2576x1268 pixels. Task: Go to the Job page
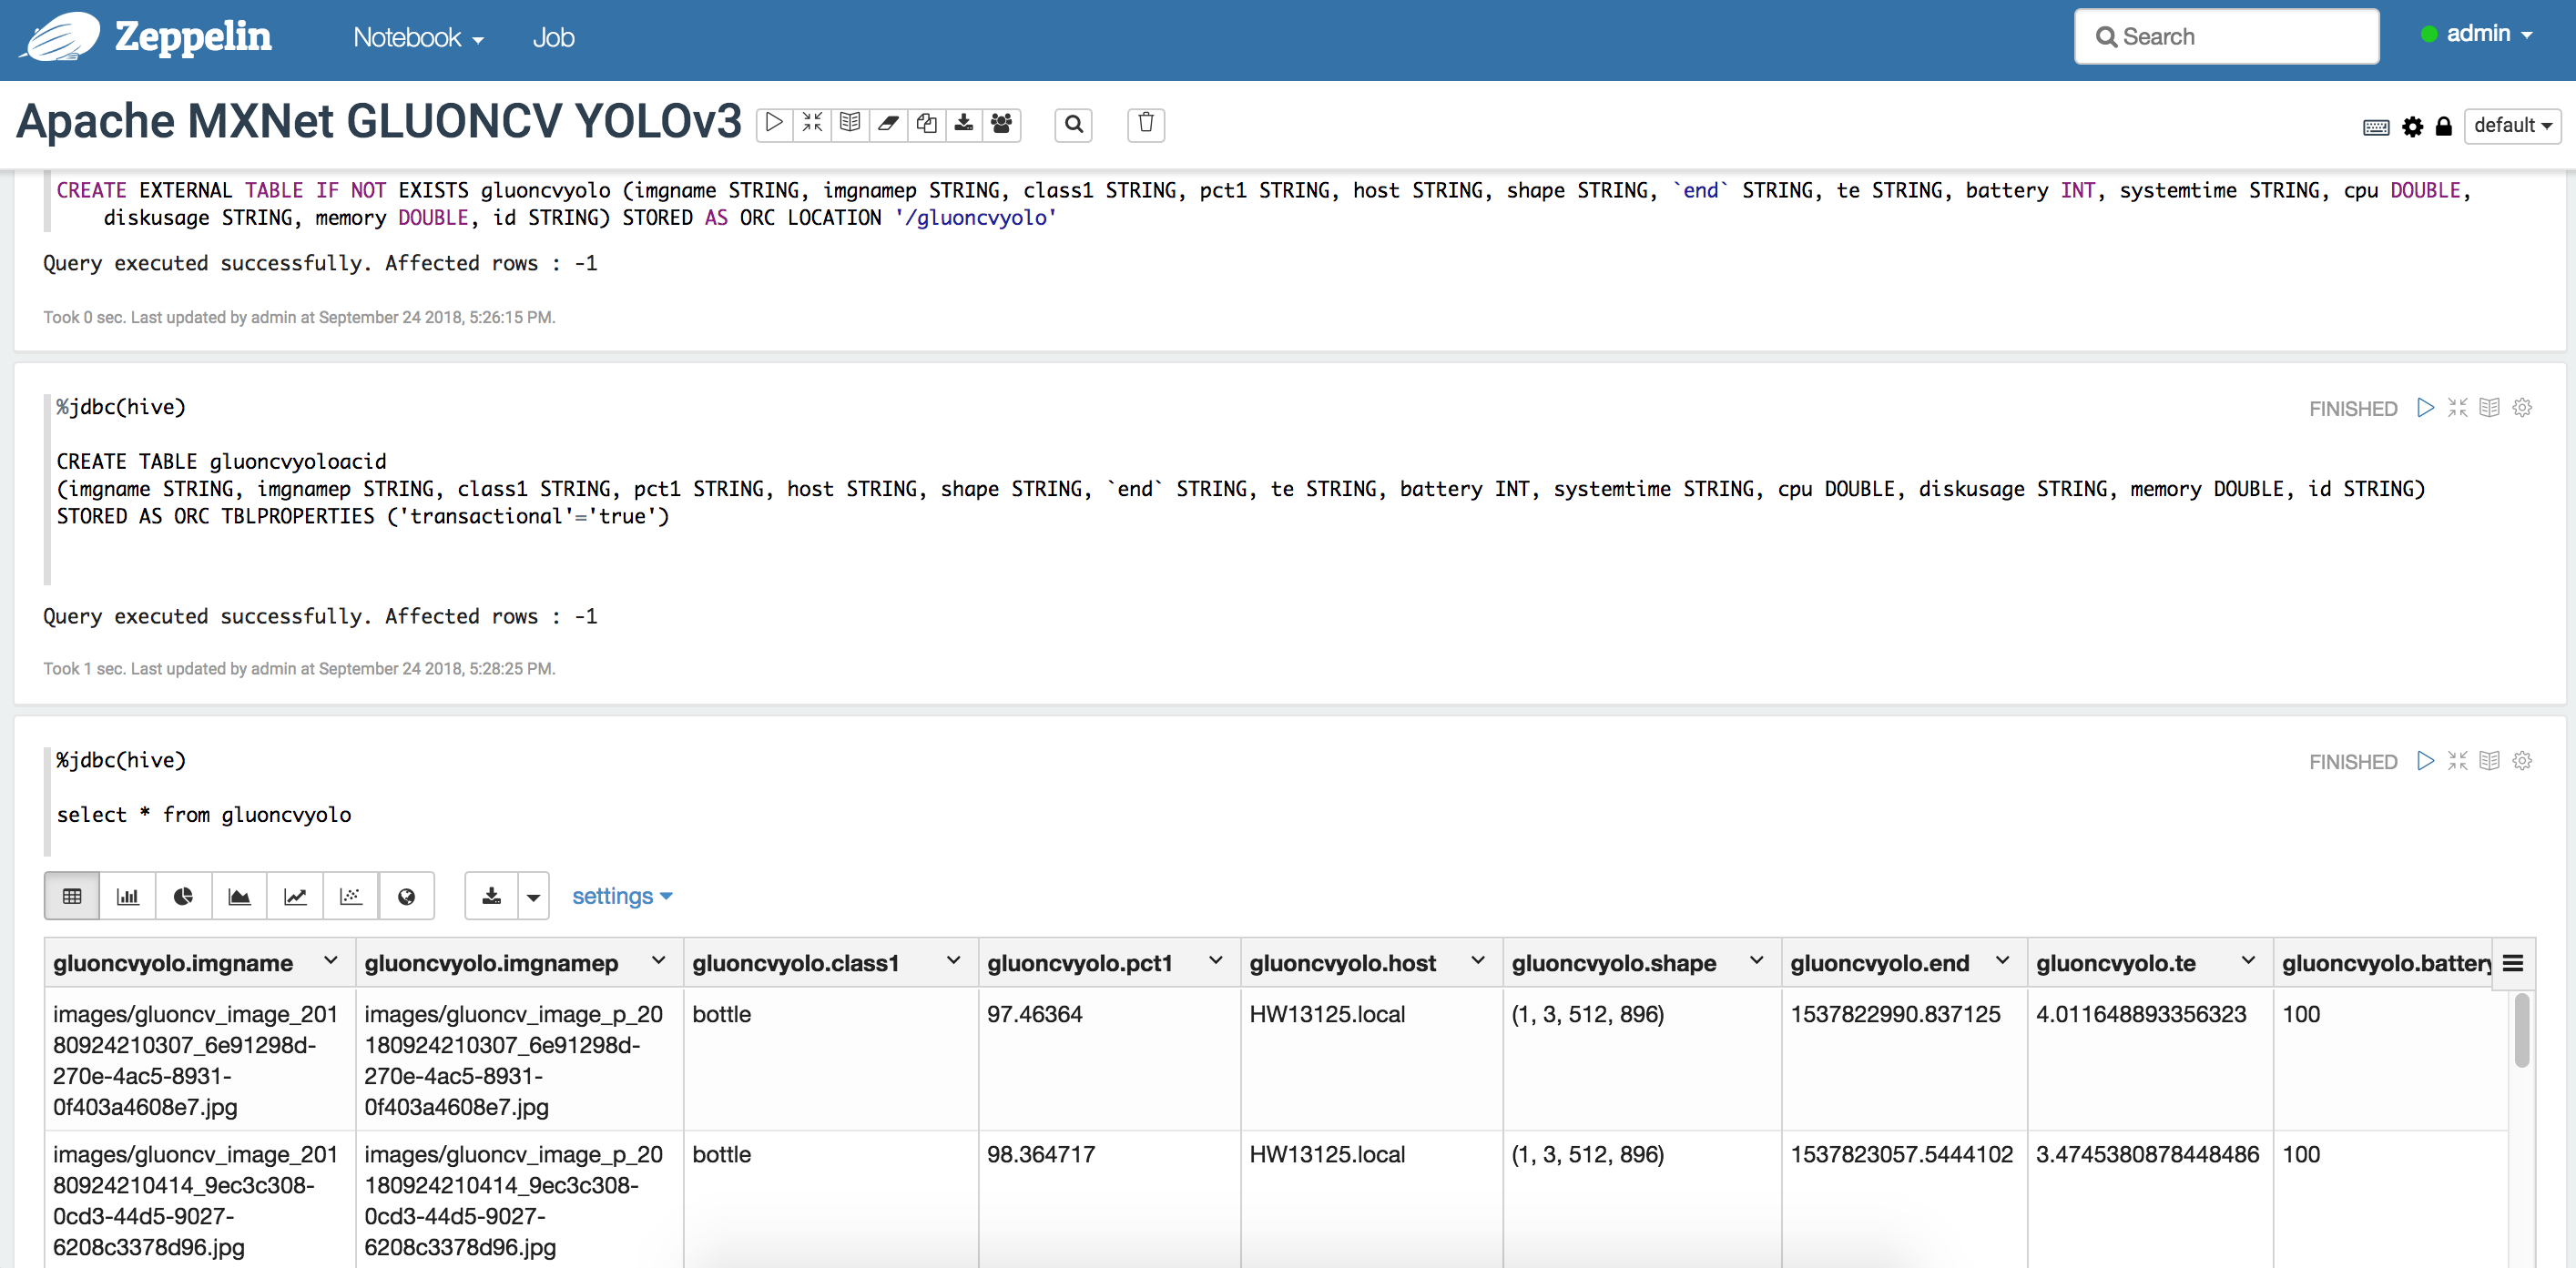click(x=553, y=38)
